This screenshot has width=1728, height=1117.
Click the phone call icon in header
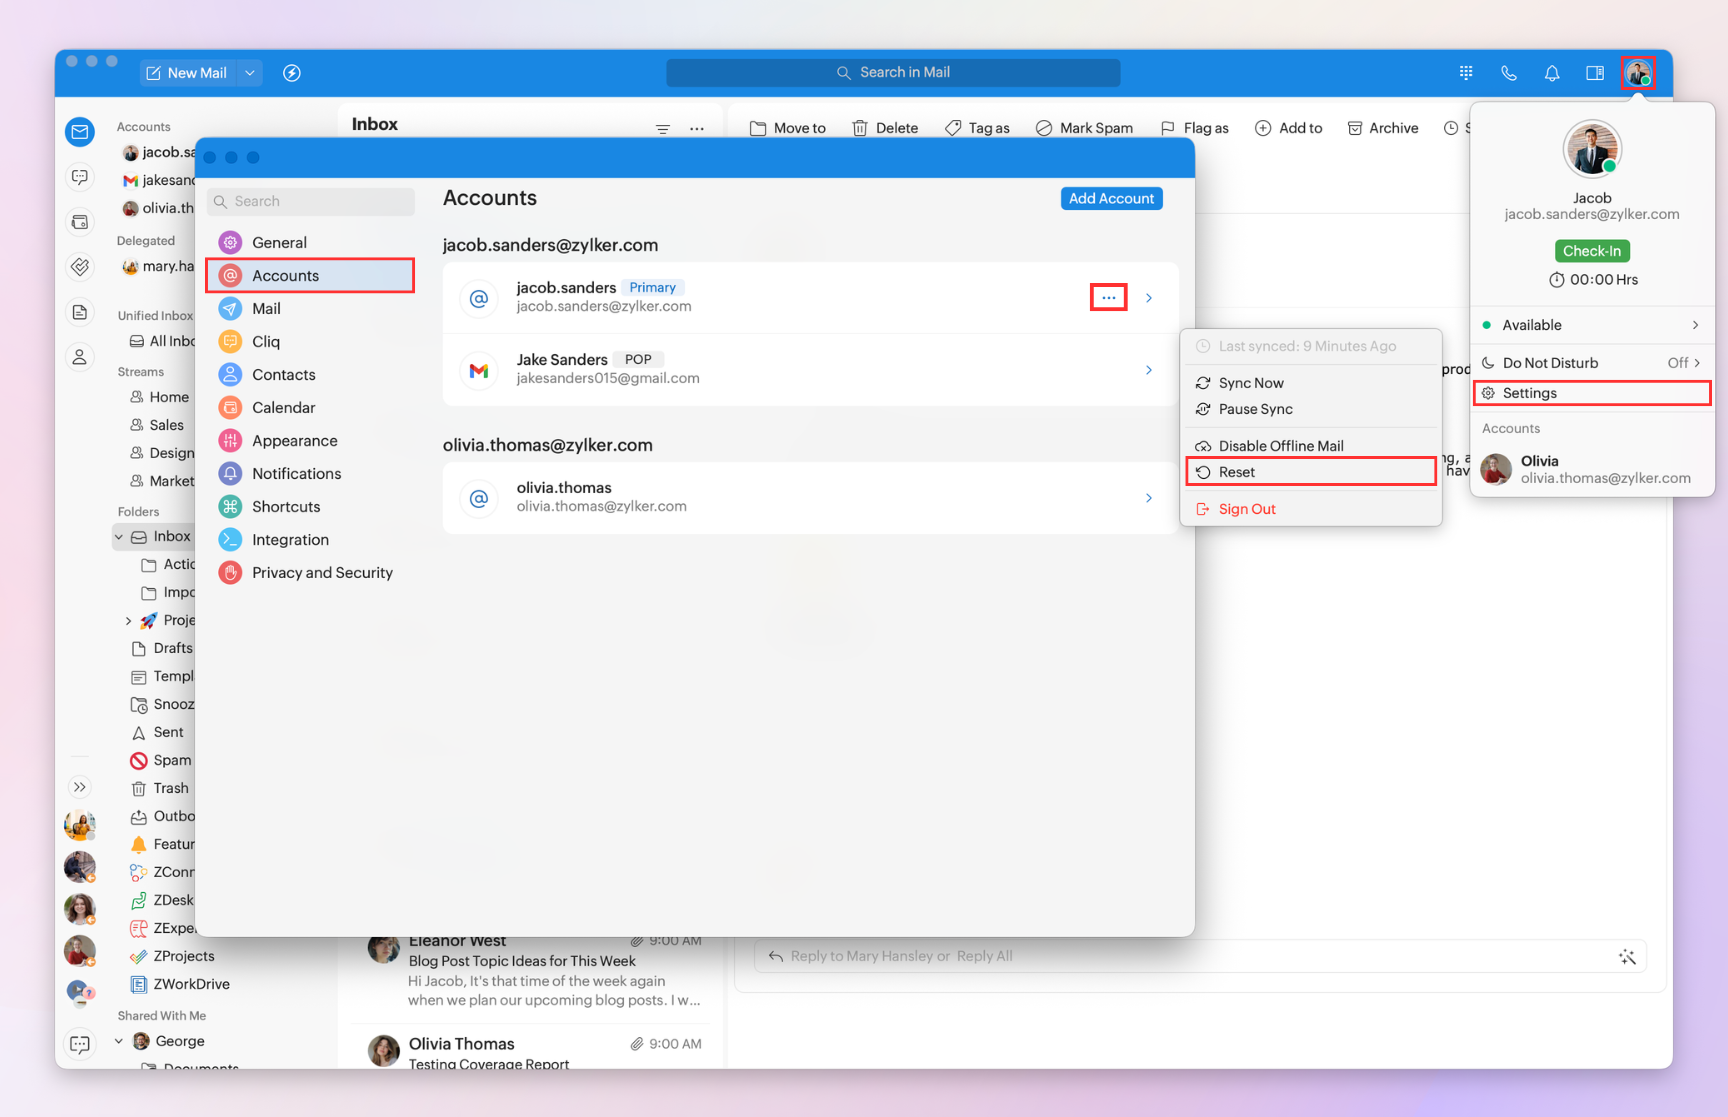point(1509,73)
